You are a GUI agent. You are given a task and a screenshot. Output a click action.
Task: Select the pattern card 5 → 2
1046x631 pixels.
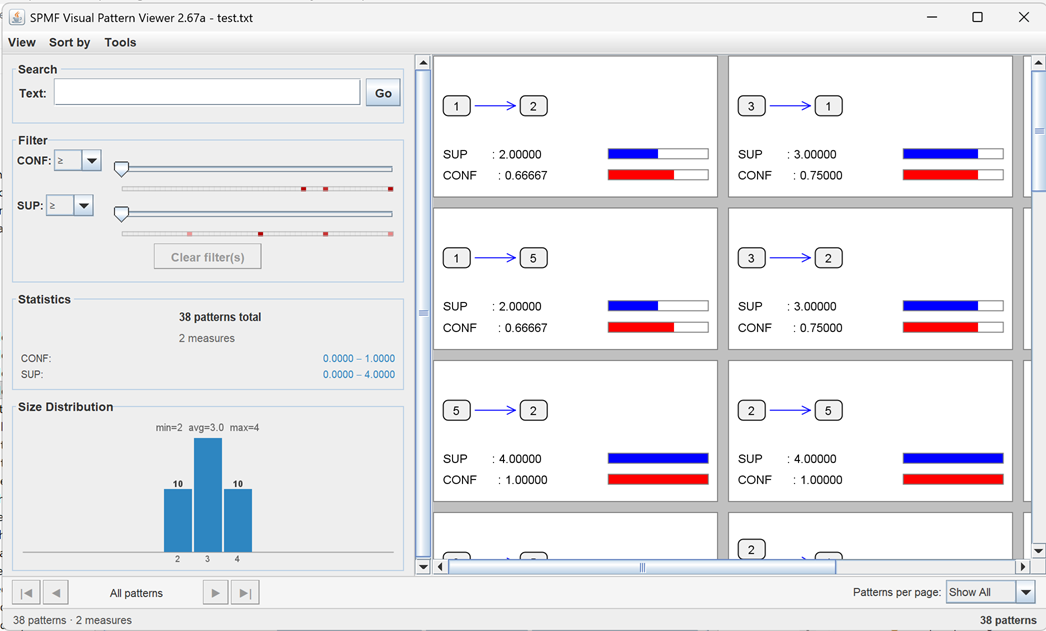click(575, 431)
